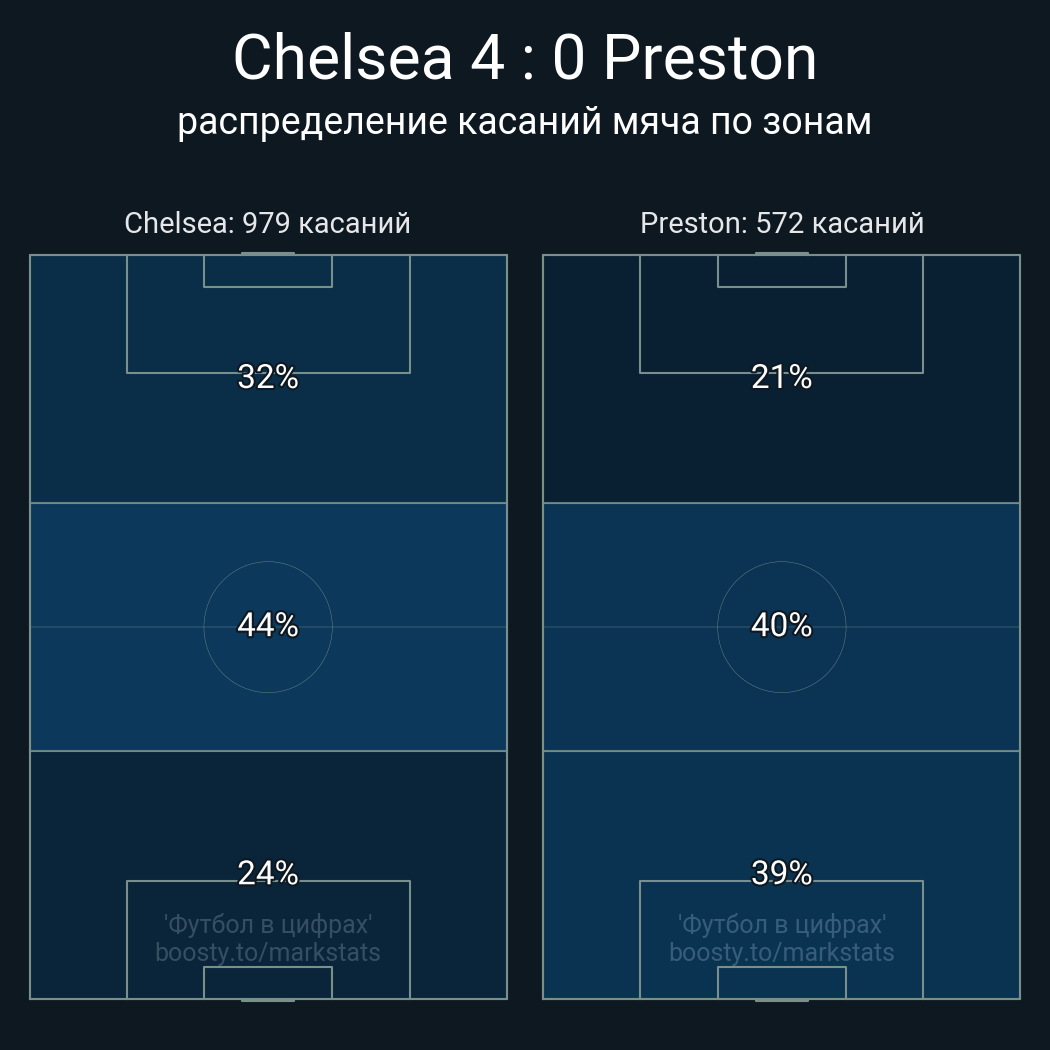Select the 'Chelsea: 979 касаний' label
Image resolution: width=1050 pixels, height=1050 pixels.
click(267, 223)
